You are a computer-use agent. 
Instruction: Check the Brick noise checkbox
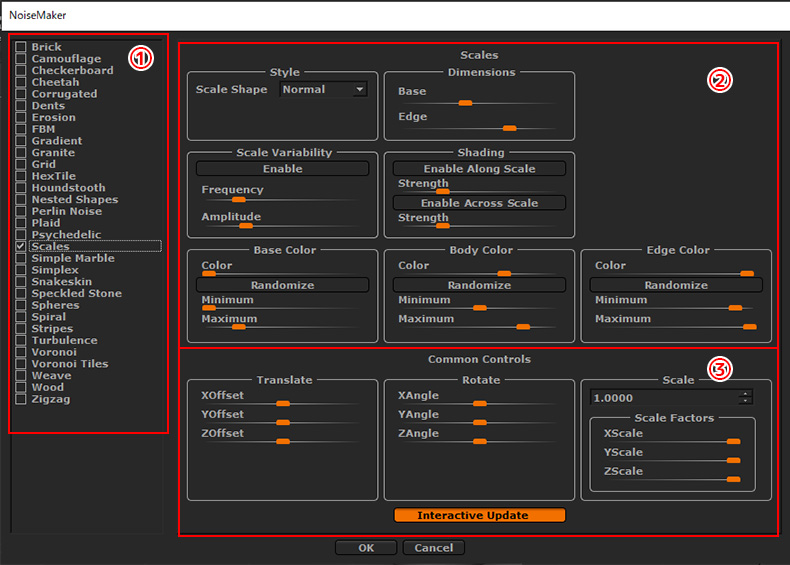[x=21, y=47]
